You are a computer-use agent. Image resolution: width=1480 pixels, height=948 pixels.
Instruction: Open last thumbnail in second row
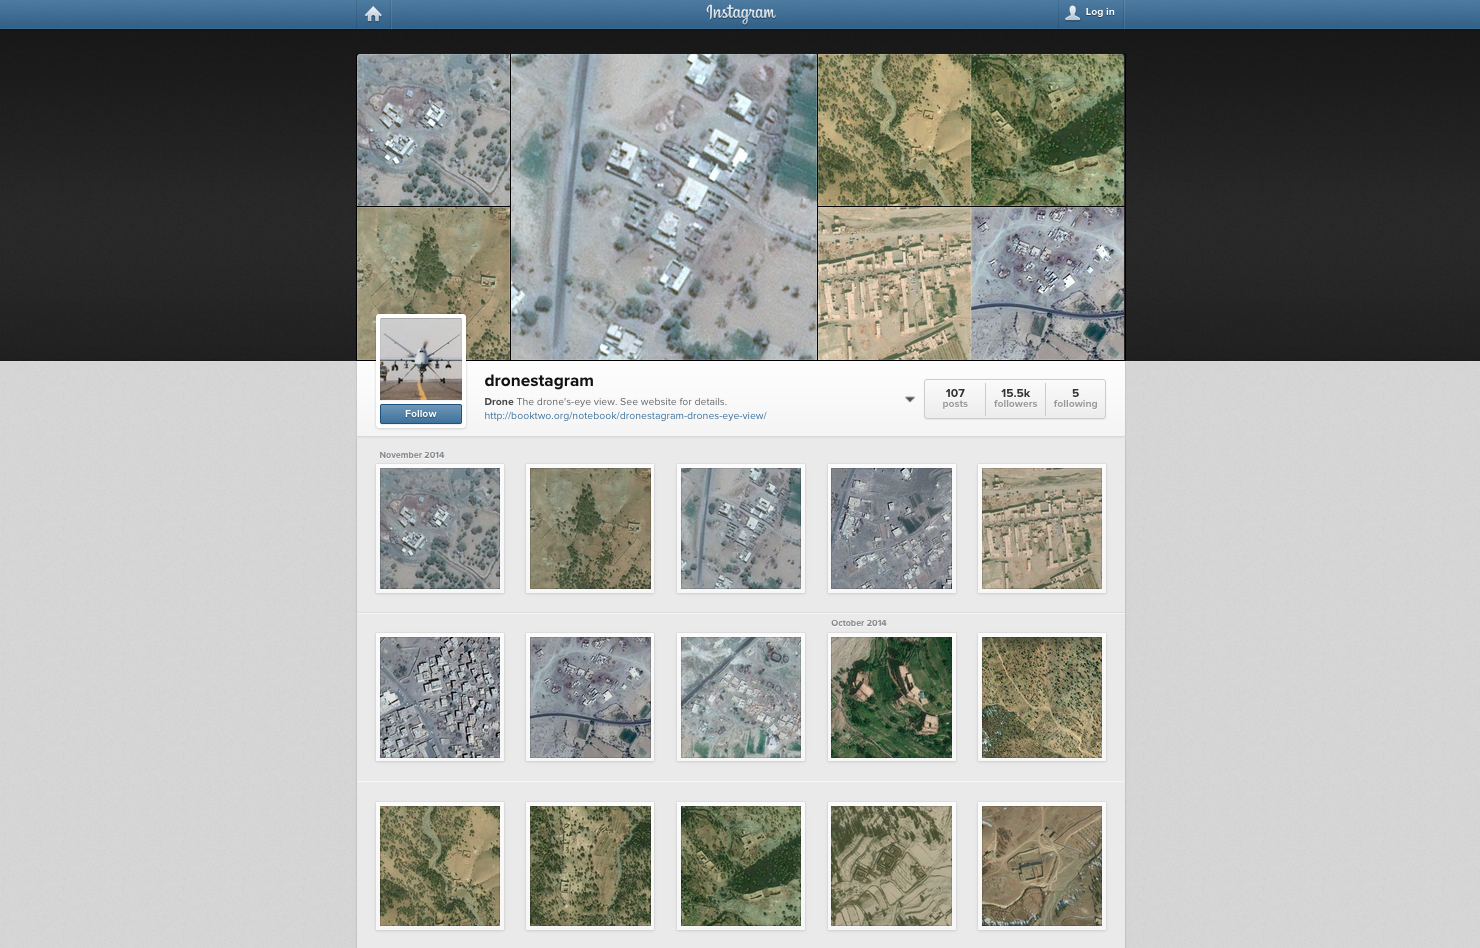[1041, 697]
